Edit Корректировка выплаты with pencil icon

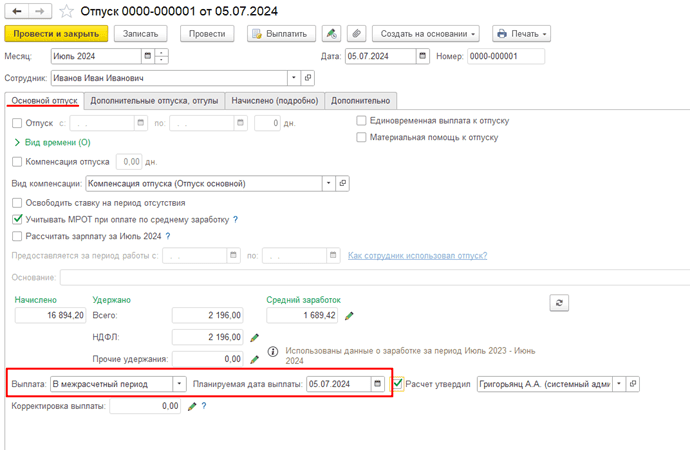(x=192, y=406)
